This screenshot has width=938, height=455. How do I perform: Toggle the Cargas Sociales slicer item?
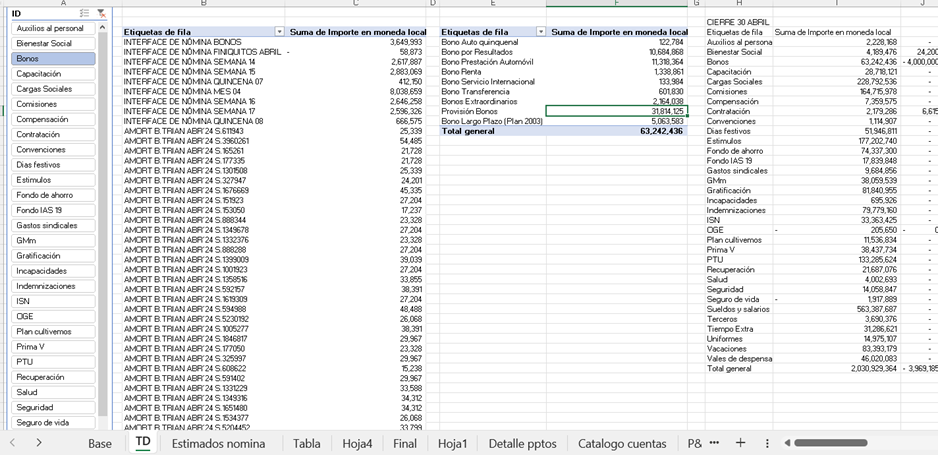(x=54, y=89)
